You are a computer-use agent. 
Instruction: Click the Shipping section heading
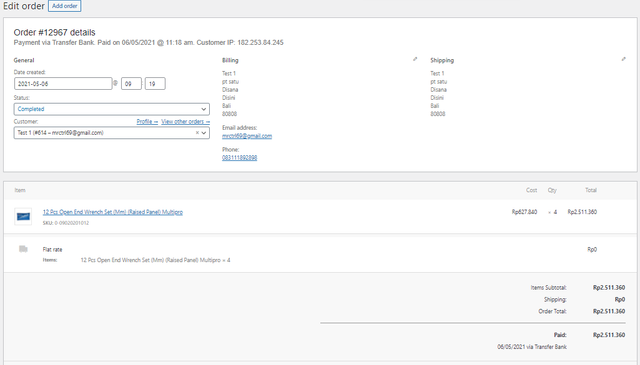(442, 60)
